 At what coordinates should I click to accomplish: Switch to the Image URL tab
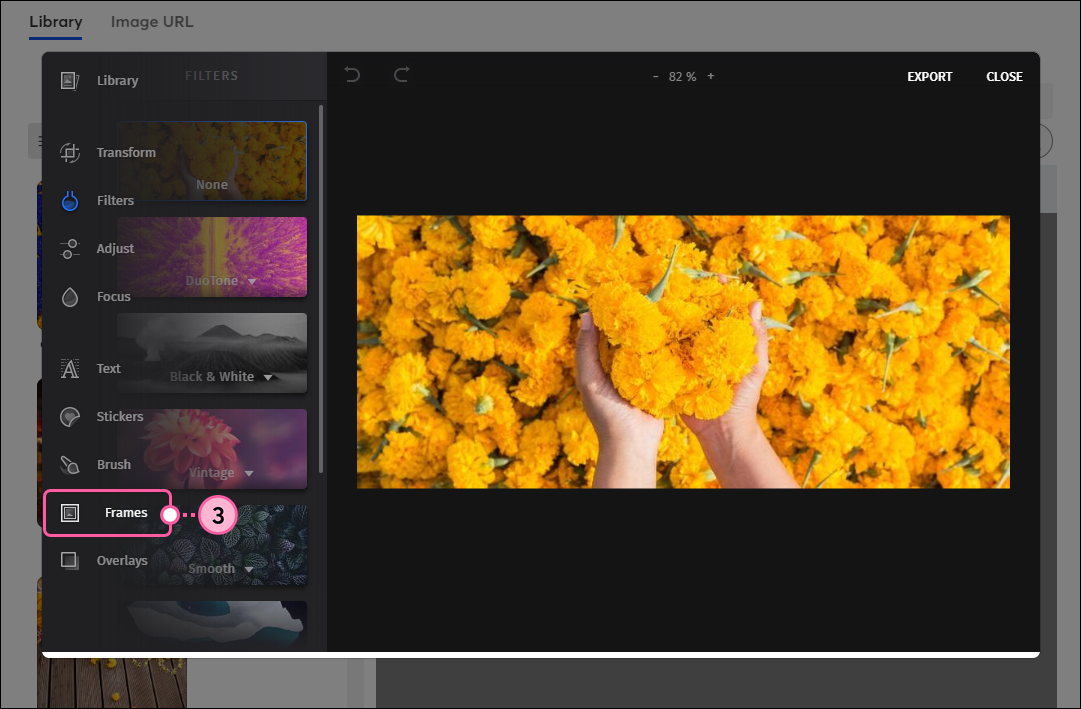(x=152, y=21)
